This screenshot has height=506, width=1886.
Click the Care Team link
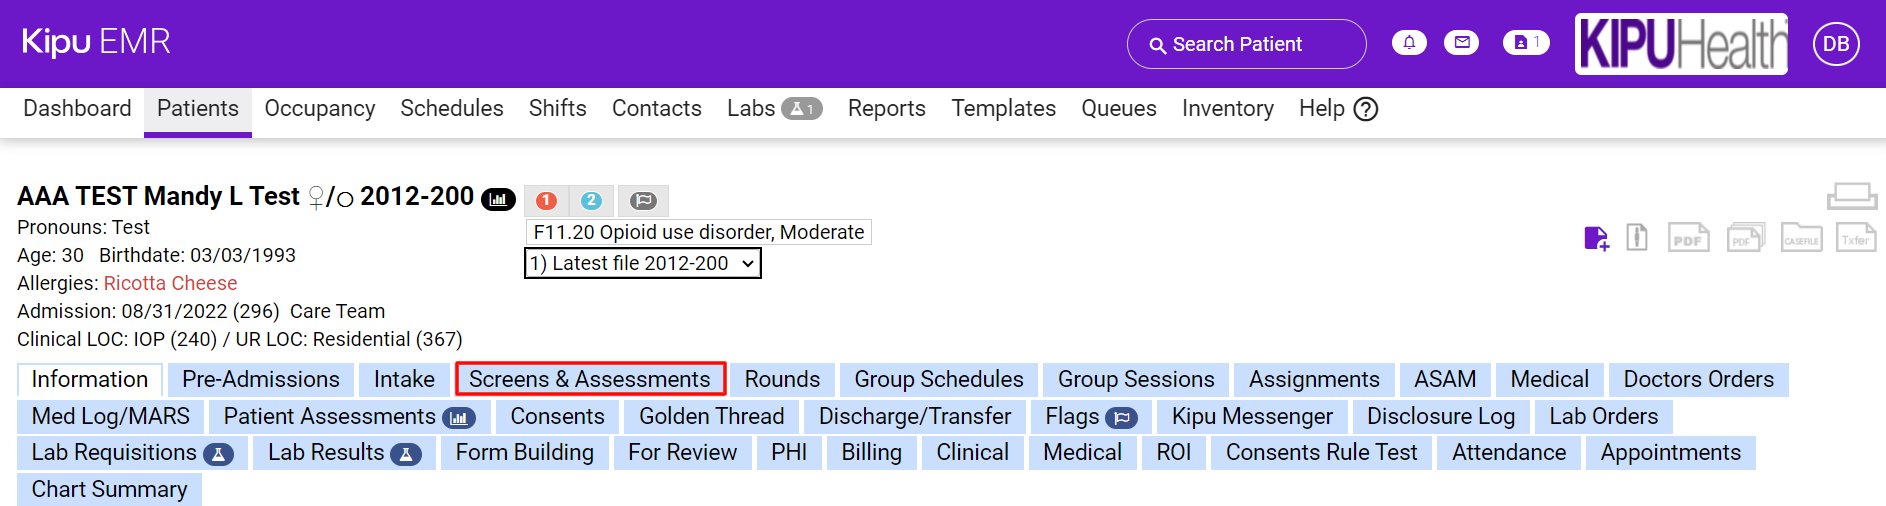pyautogui.click(x=337, y=311)
